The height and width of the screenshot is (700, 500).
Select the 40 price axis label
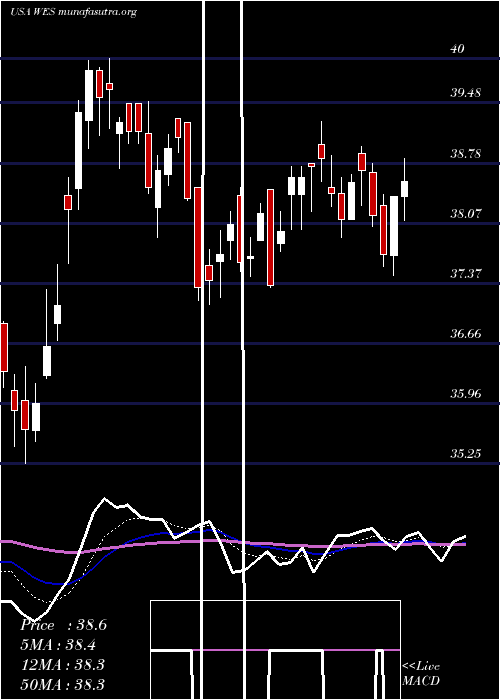point(457,48)
